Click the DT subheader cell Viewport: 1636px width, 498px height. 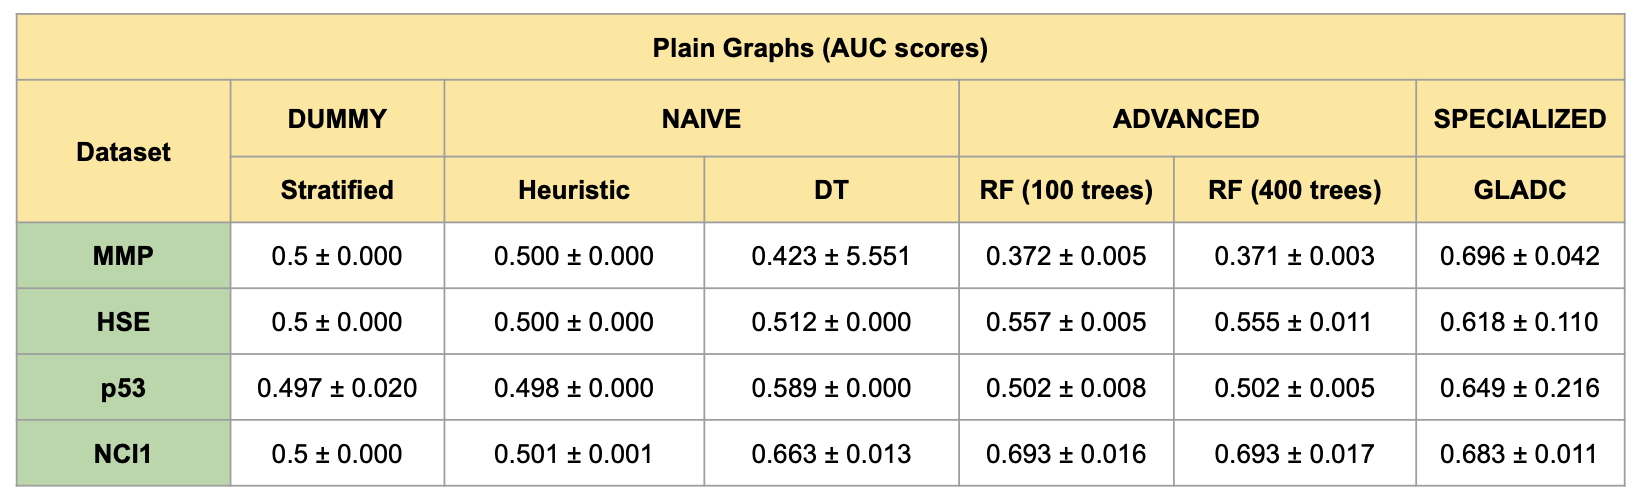coord(831,190)
